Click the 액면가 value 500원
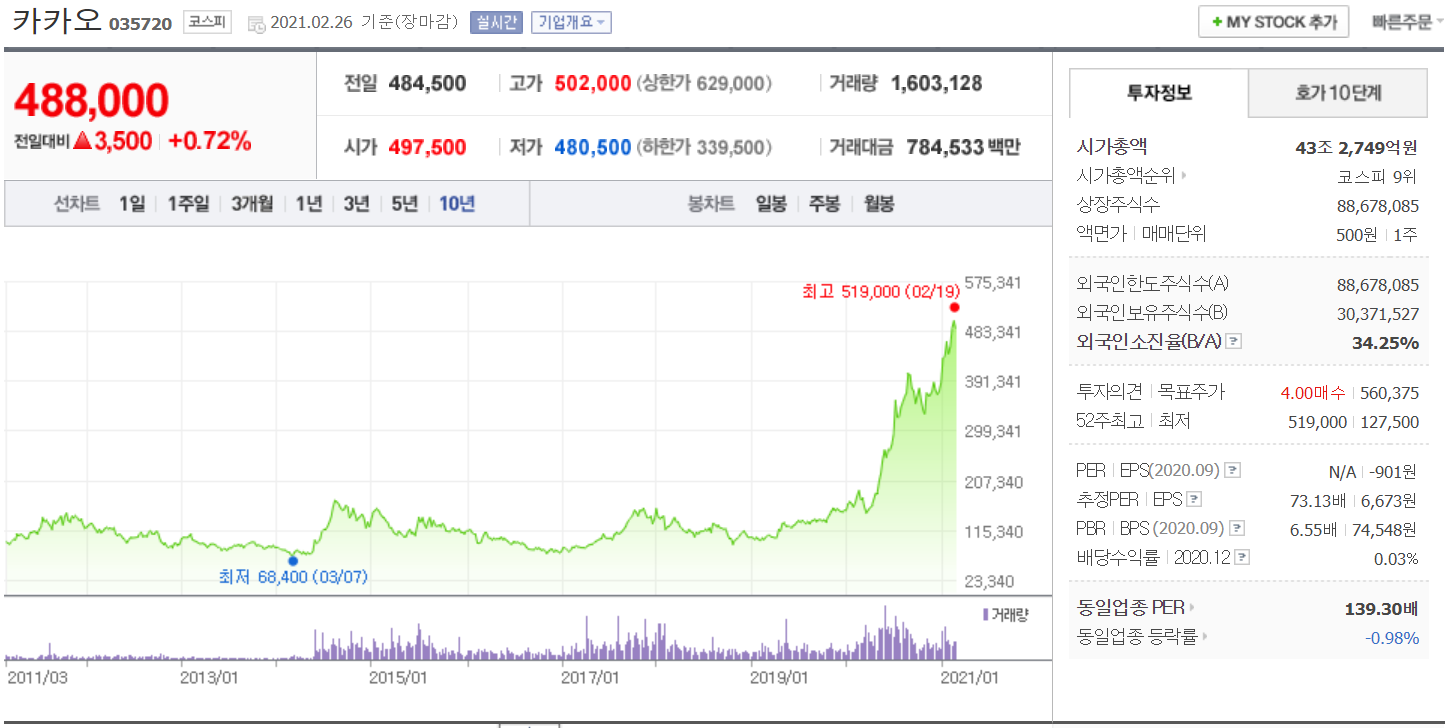Image resolution: width=1449 pixels, height=728 pixels. [1357, 235]
